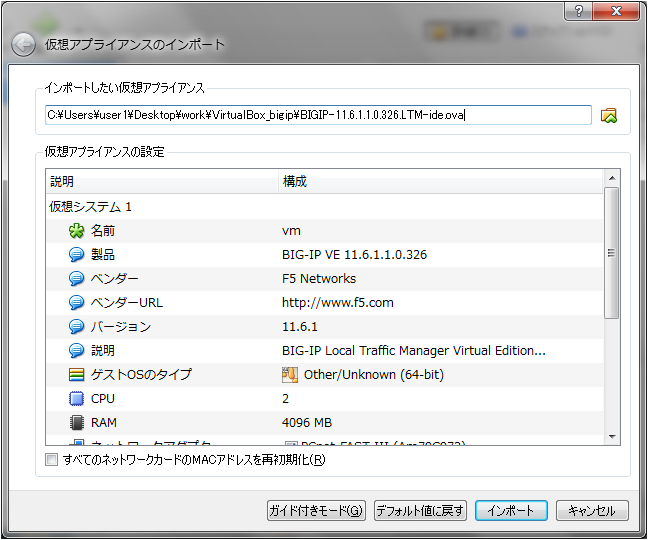This screenshot has height=540, width=648.
Task: Select the value 'http://www.f5.com'
Action: point(338,302)
